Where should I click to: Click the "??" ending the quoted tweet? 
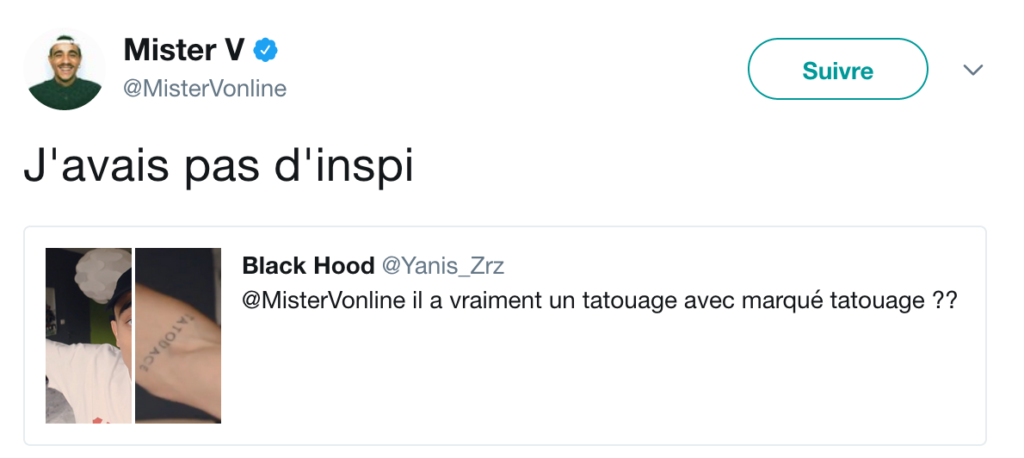[x=945, y=300]
